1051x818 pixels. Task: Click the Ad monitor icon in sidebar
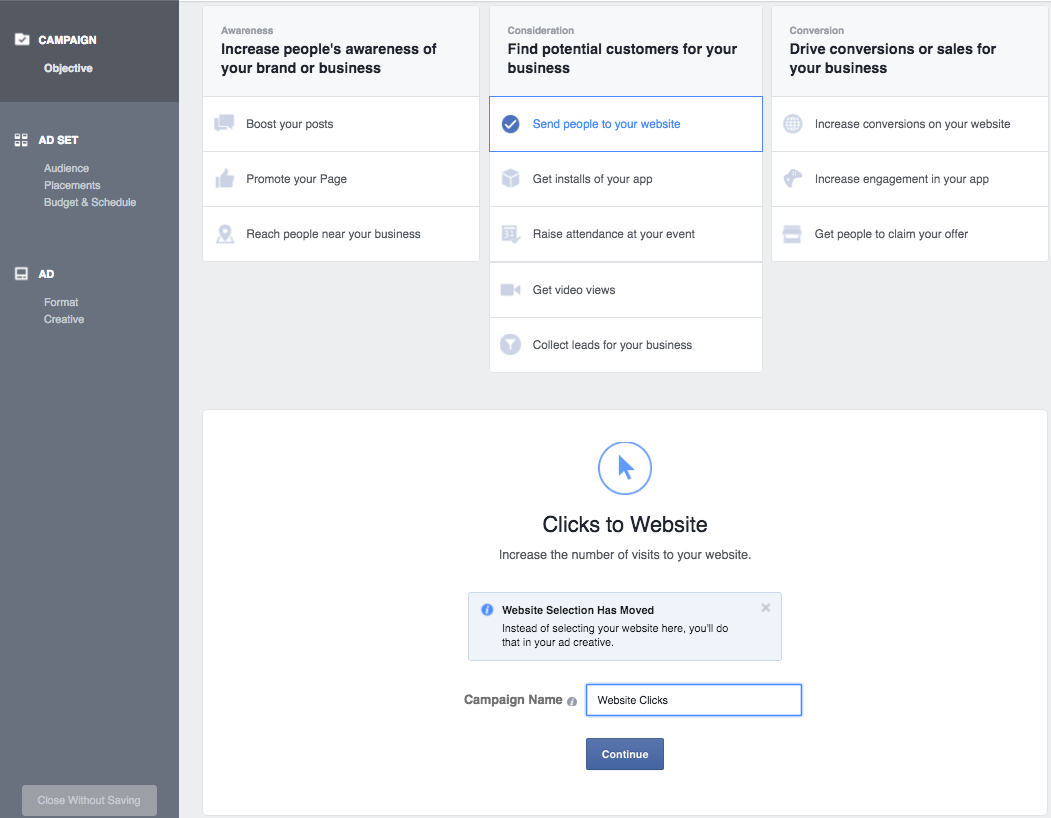(21, 274)
